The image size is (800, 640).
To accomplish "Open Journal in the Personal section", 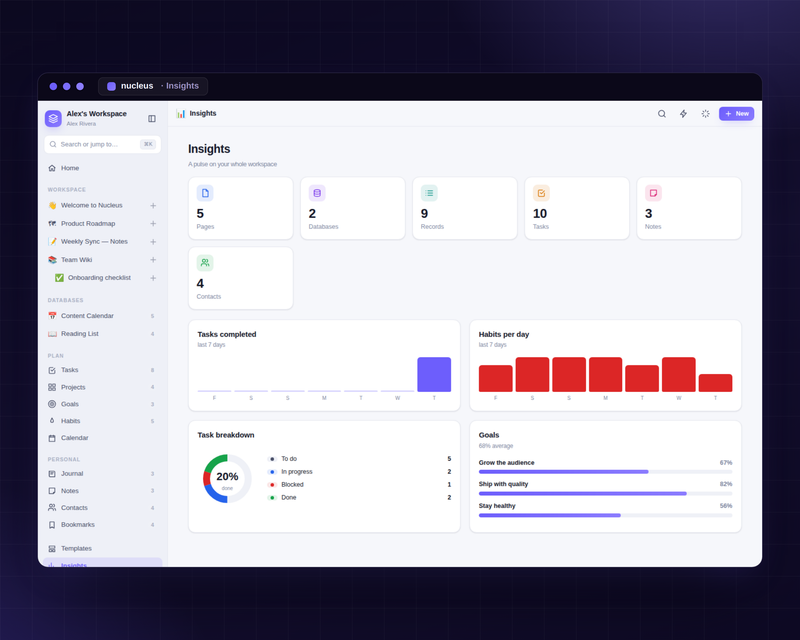I will [103, 474].
